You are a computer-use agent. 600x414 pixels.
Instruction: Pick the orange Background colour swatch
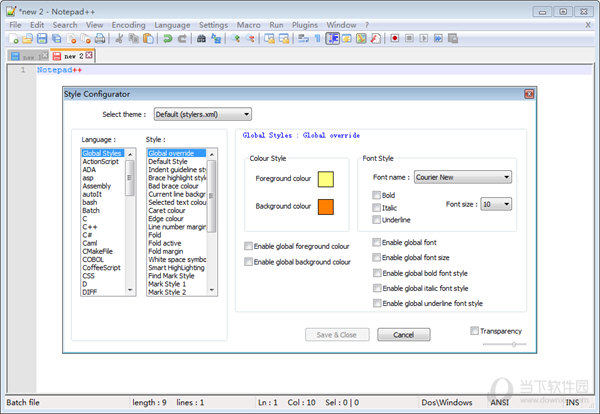(326, 207)
